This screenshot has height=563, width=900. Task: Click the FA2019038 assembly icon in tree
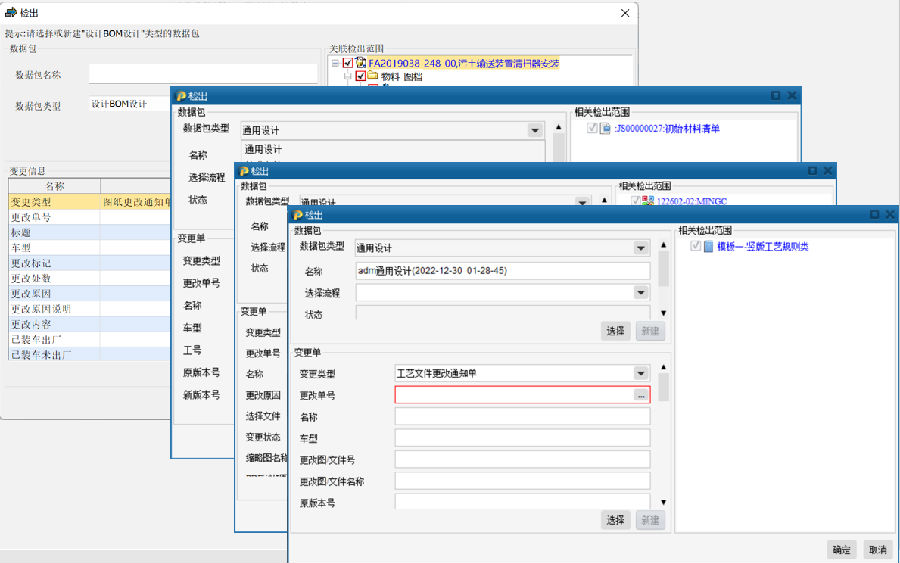360,63
